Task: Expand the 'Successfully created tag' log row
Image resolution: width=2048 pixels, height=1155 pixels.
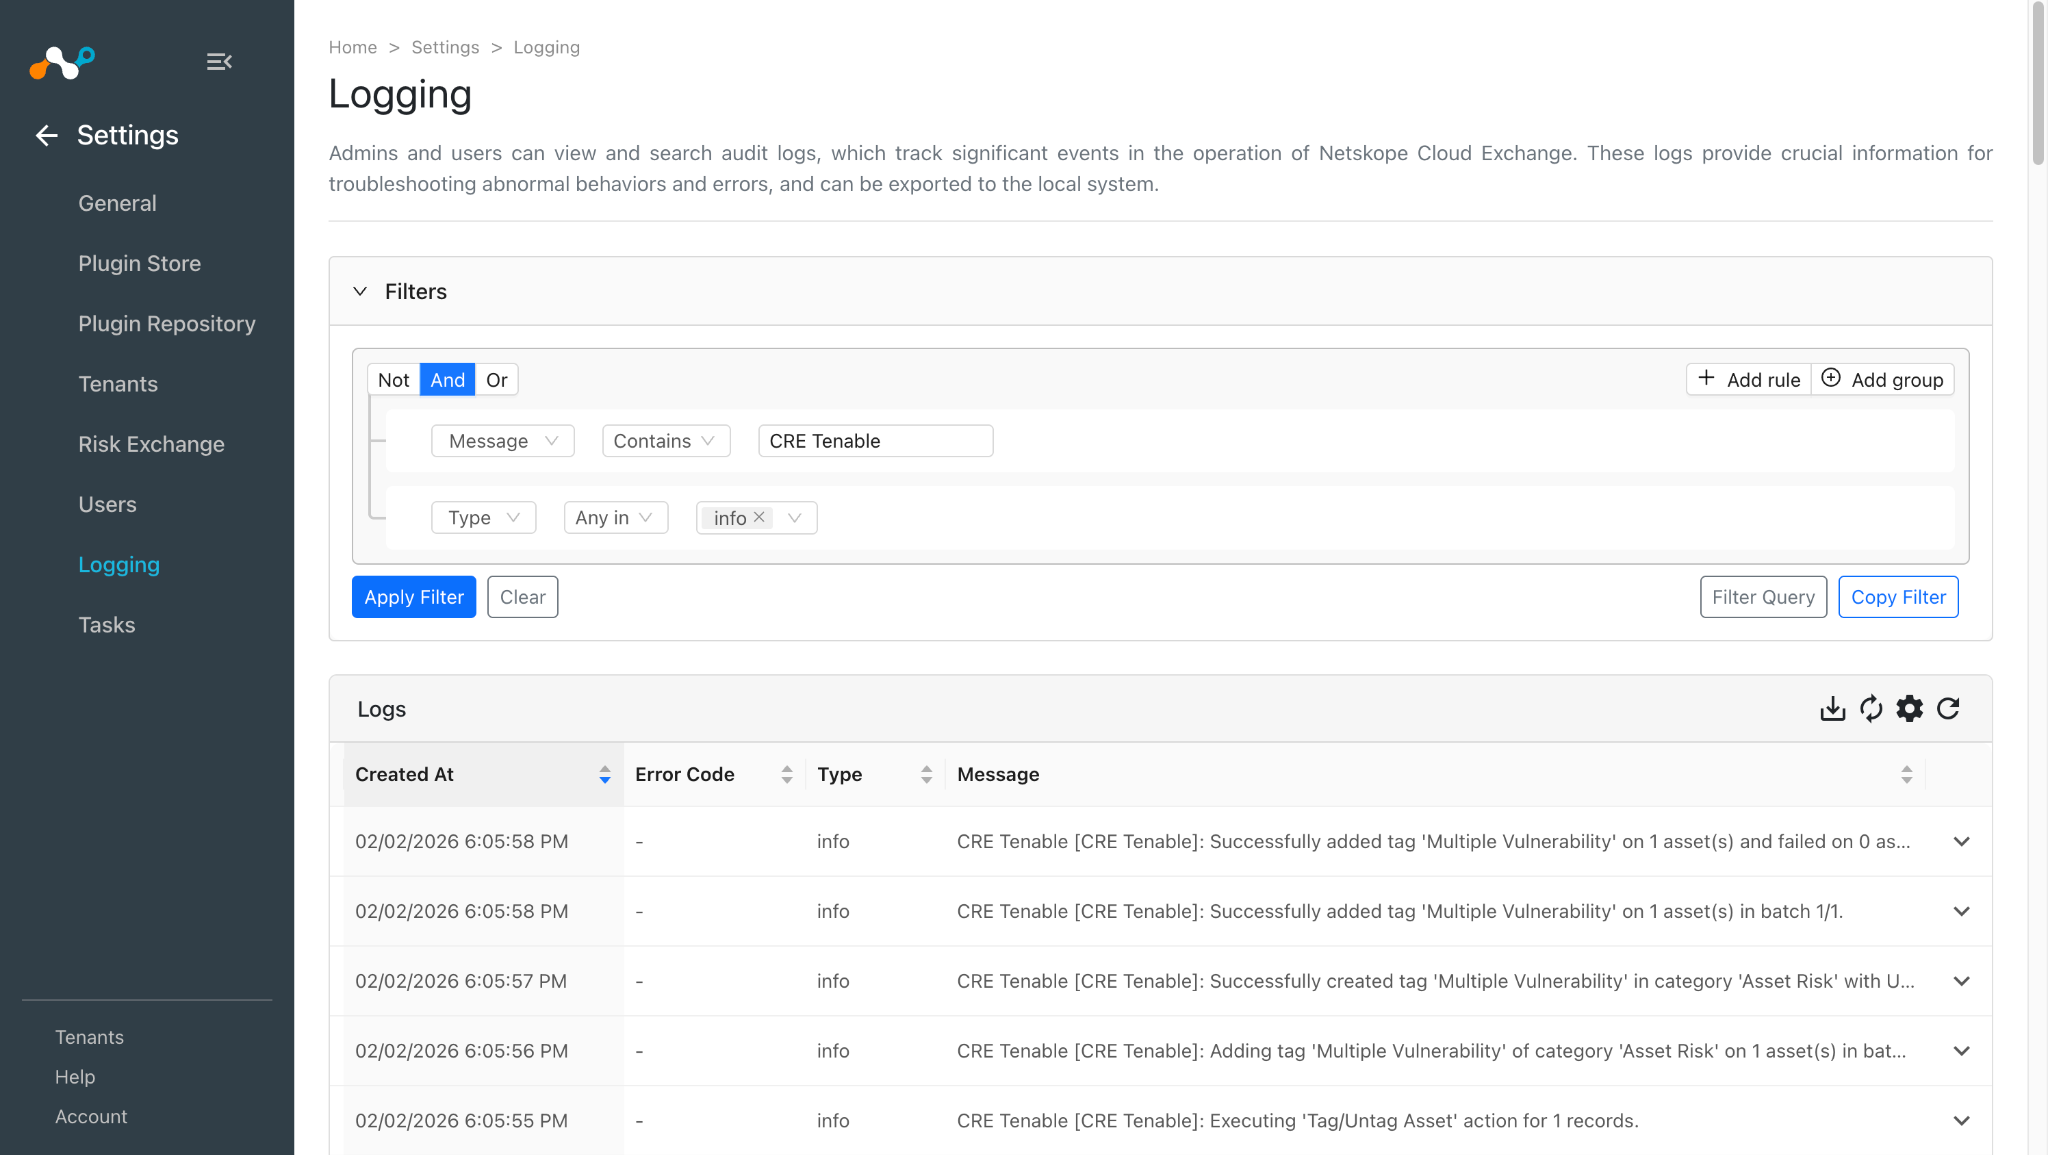Action: tap(1962, 982)
